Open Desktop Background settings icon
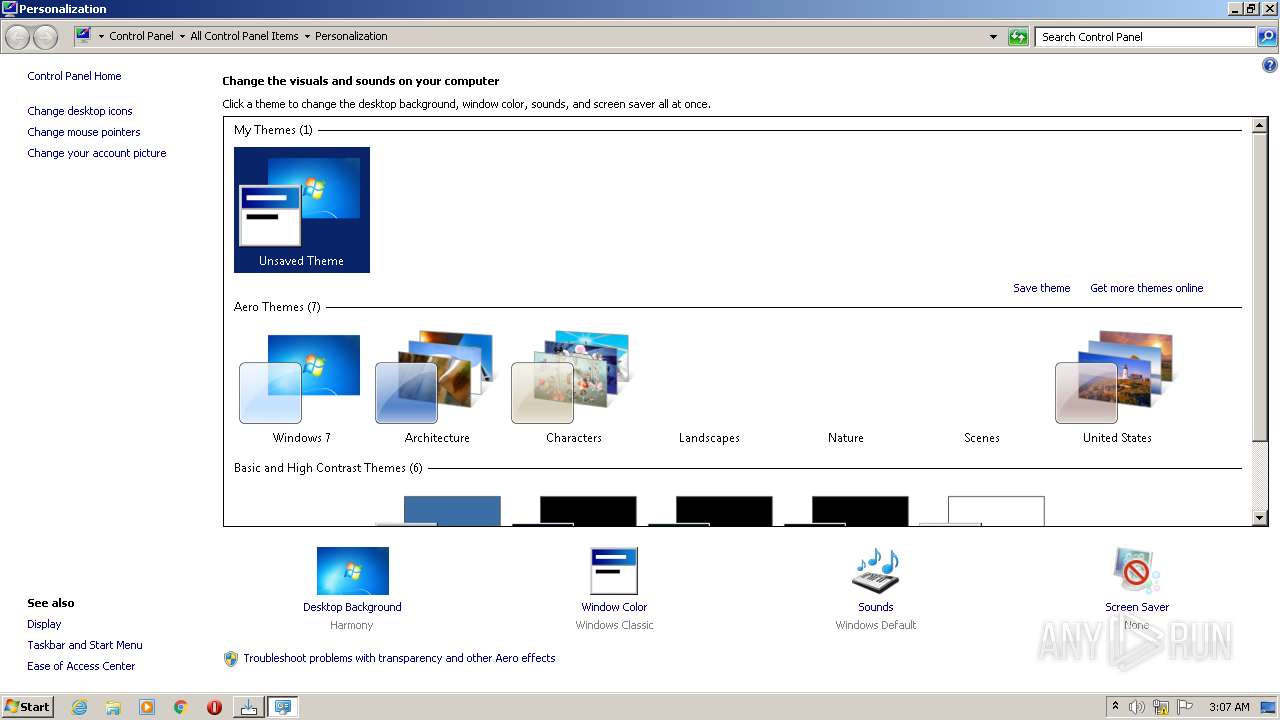 point(352,571)
